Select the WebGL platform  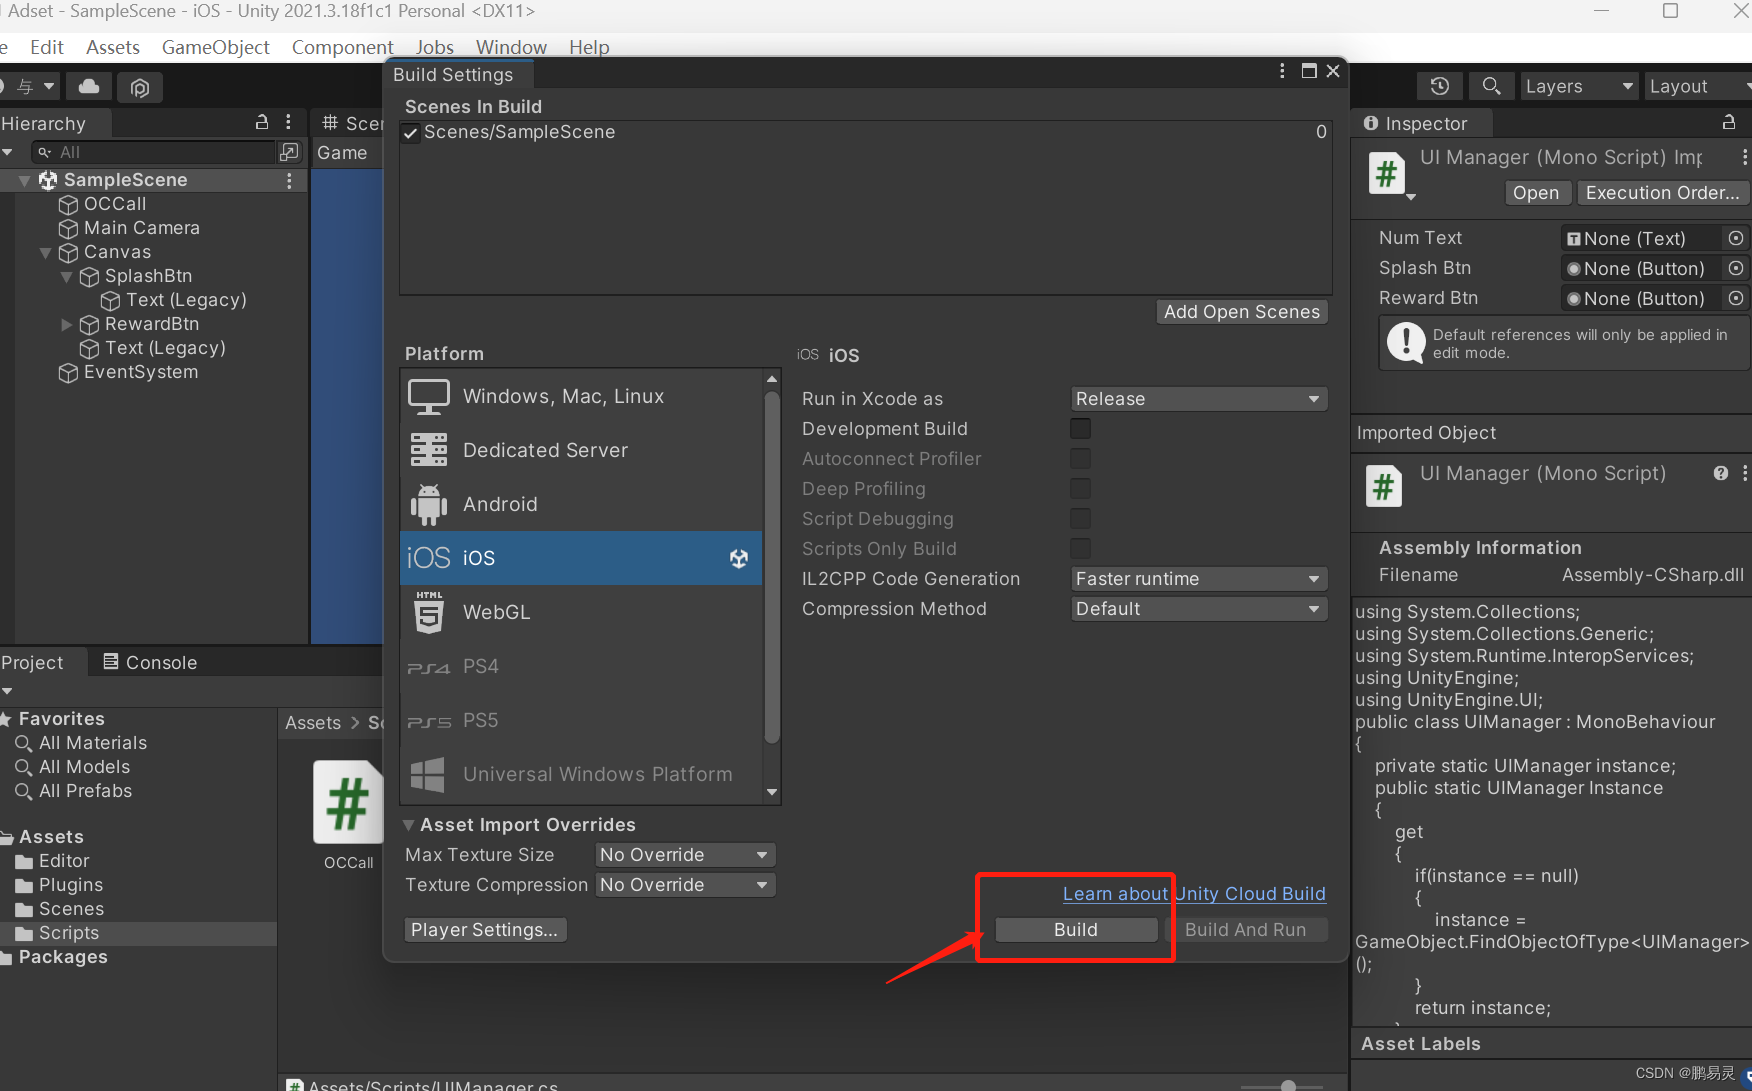tap(581, 612)
